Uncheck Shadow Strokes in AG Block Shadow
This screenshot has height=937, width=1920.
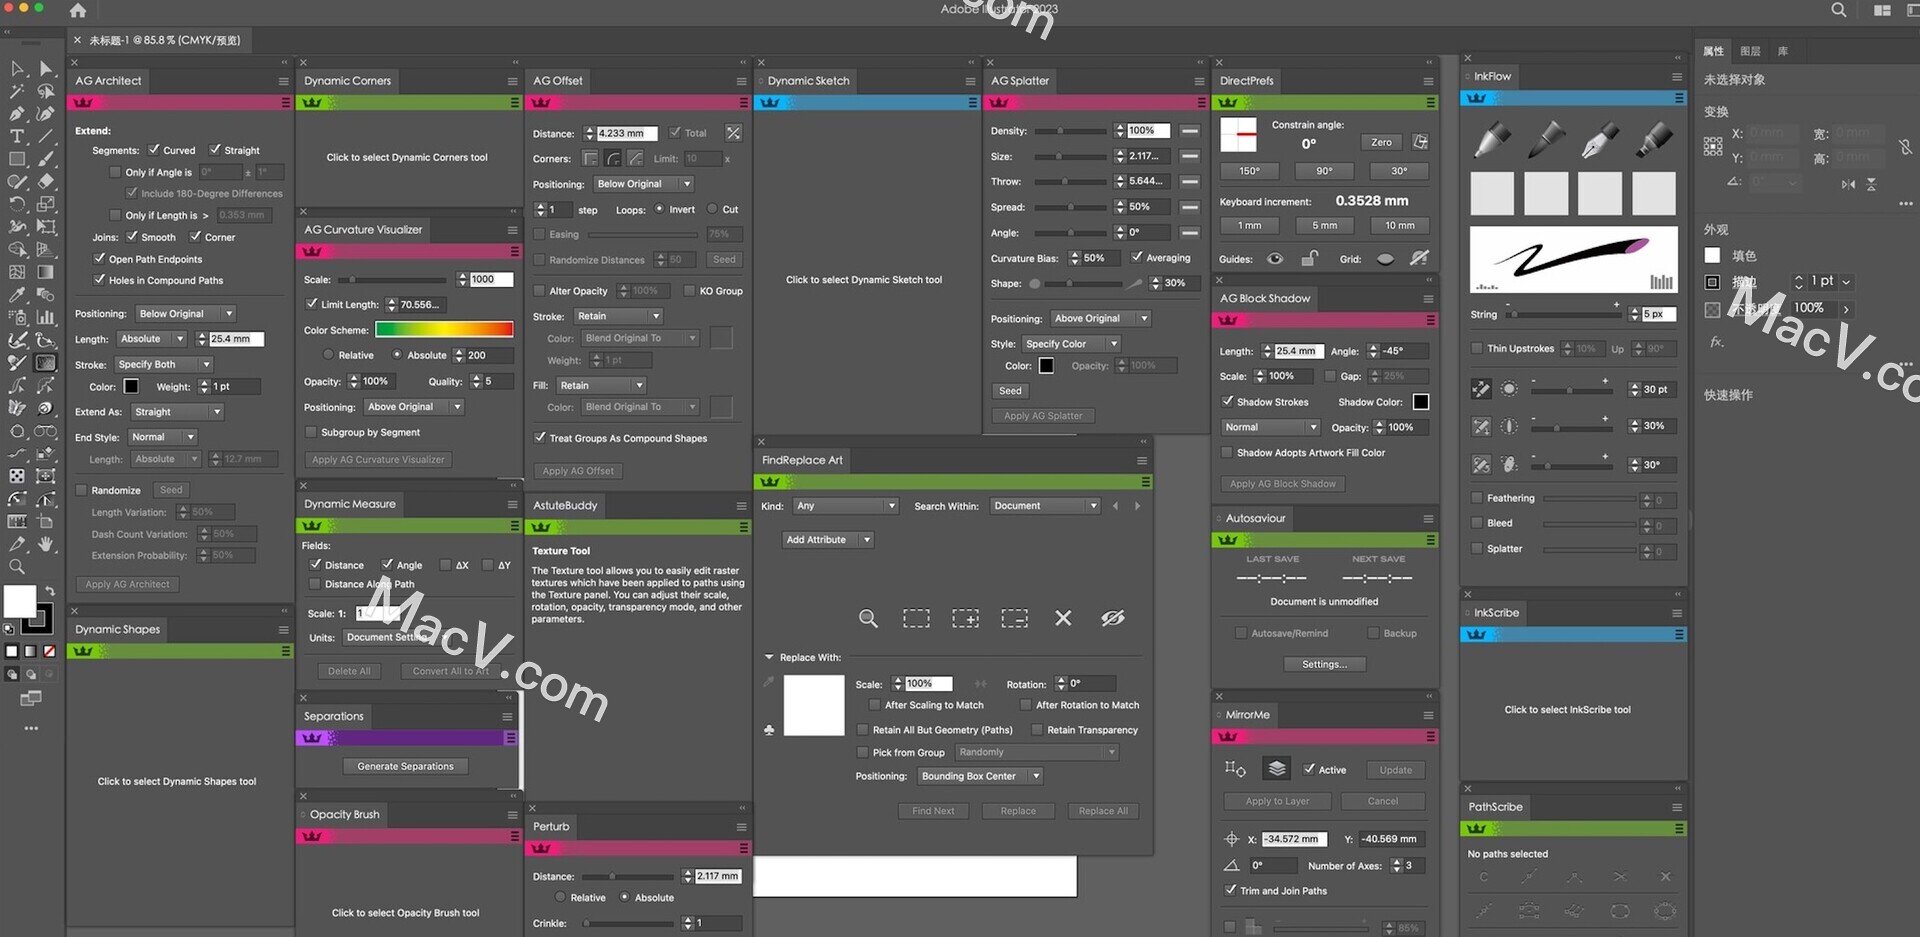coord(1227,401)
